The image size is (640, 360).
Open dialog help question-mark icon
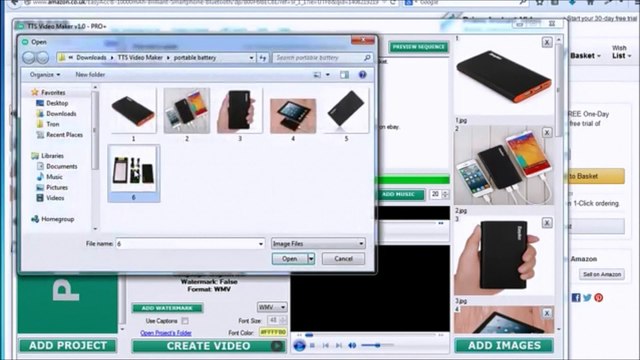click(362, 75)
